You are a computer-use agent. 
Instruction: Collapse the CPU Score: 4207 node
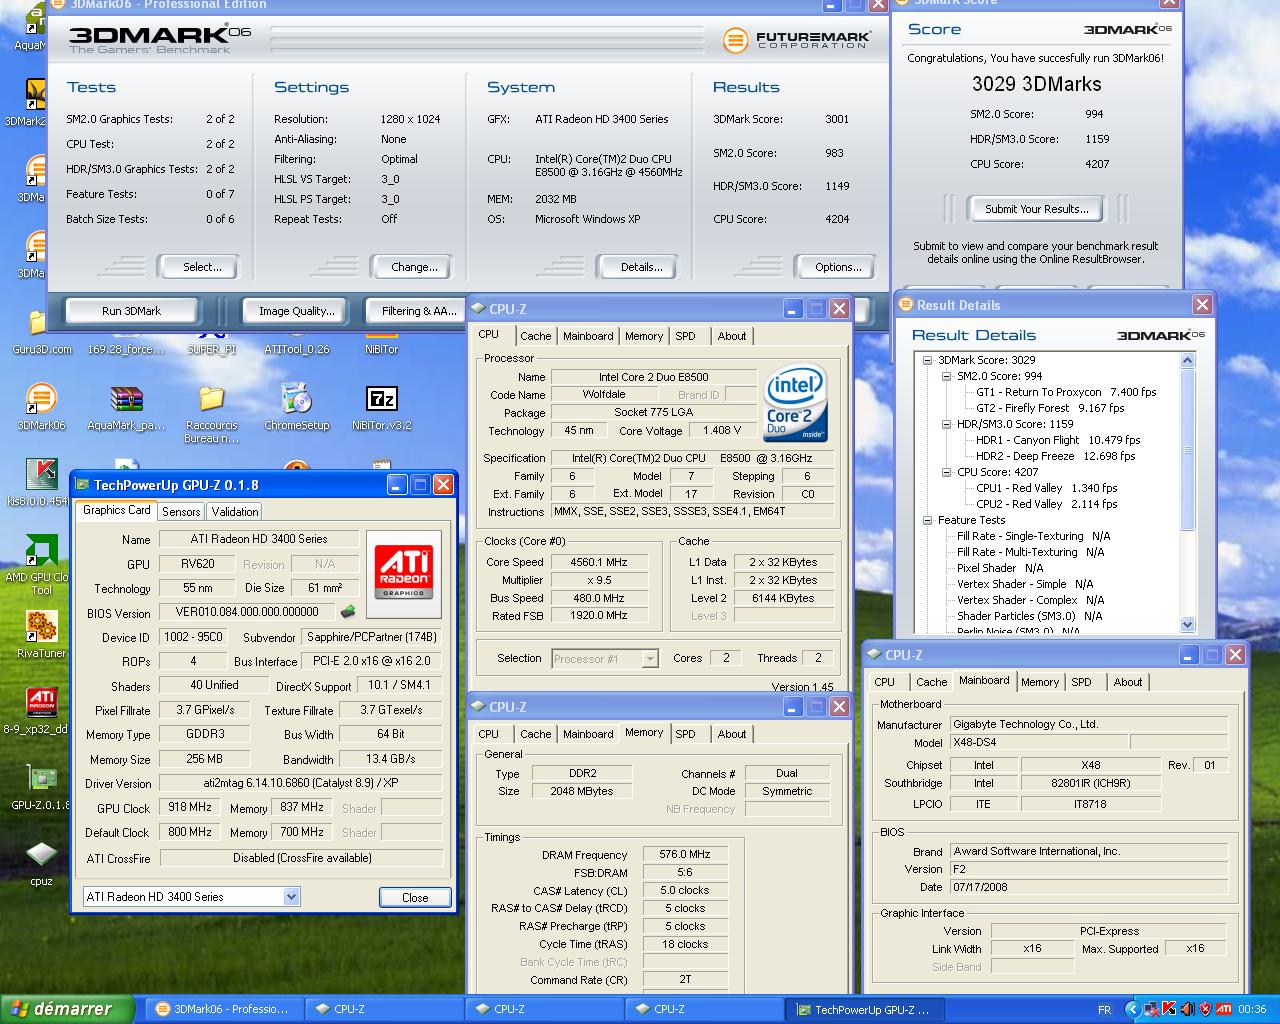[946, 472]
